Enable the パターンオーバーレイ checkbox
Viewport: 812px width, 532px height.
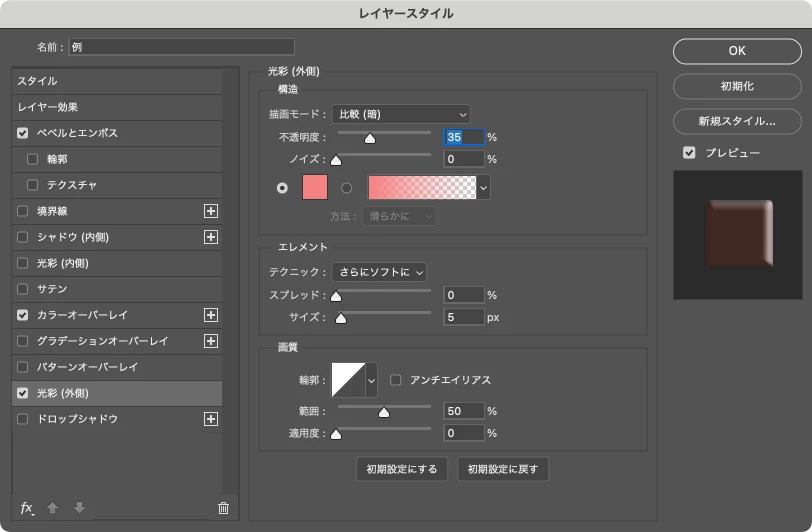tap(22, 367)
